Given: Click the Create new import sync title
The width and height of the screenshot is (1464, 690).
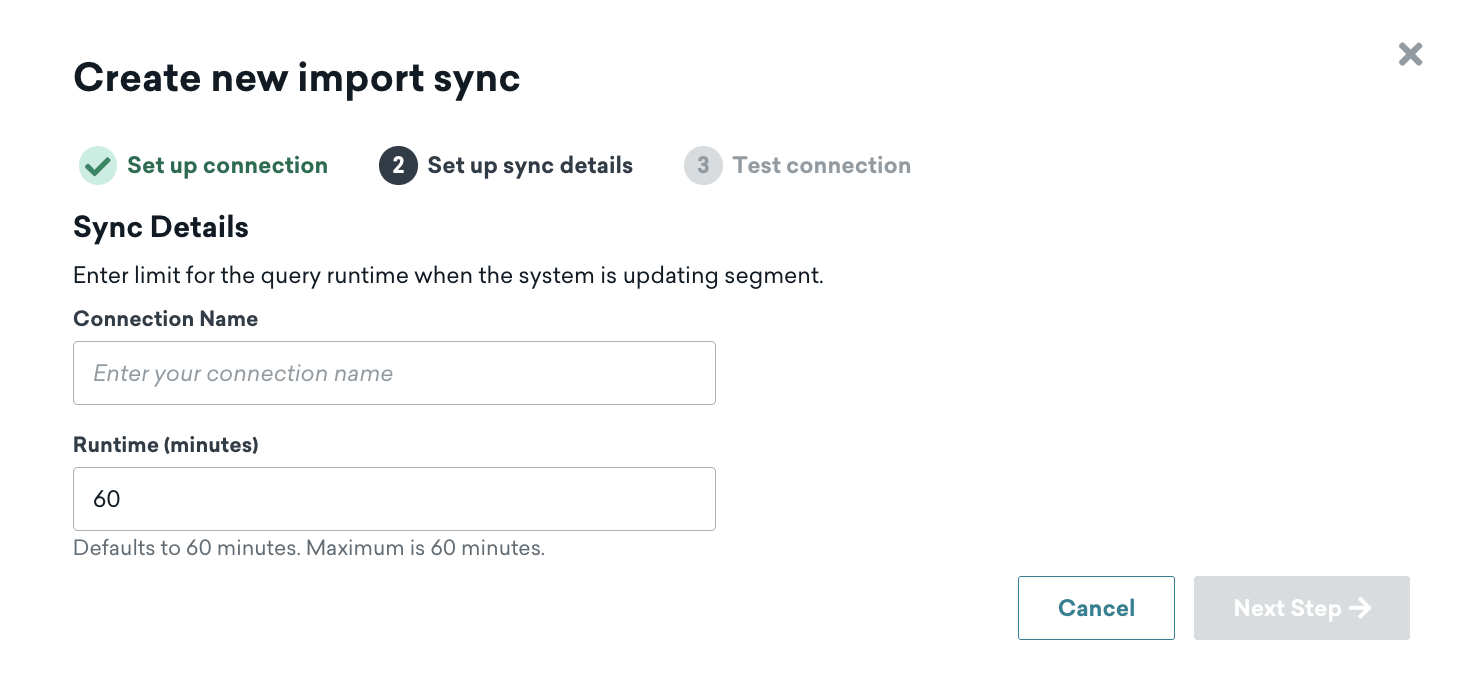Looking at the screenshot, I should [x=297, y=78].
